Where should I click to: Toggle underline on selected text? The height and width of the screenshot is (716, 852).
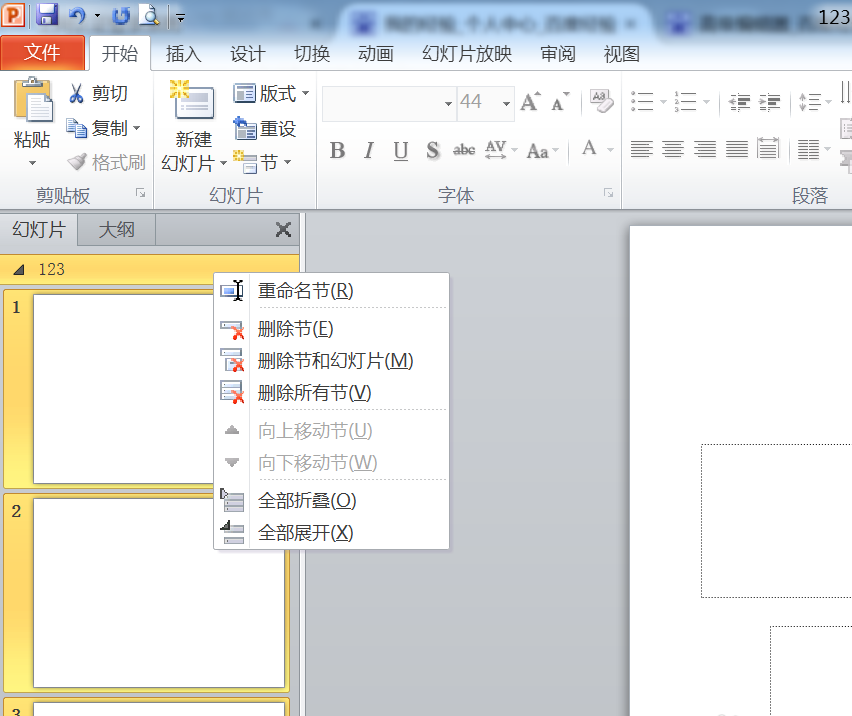coord(399,149)
